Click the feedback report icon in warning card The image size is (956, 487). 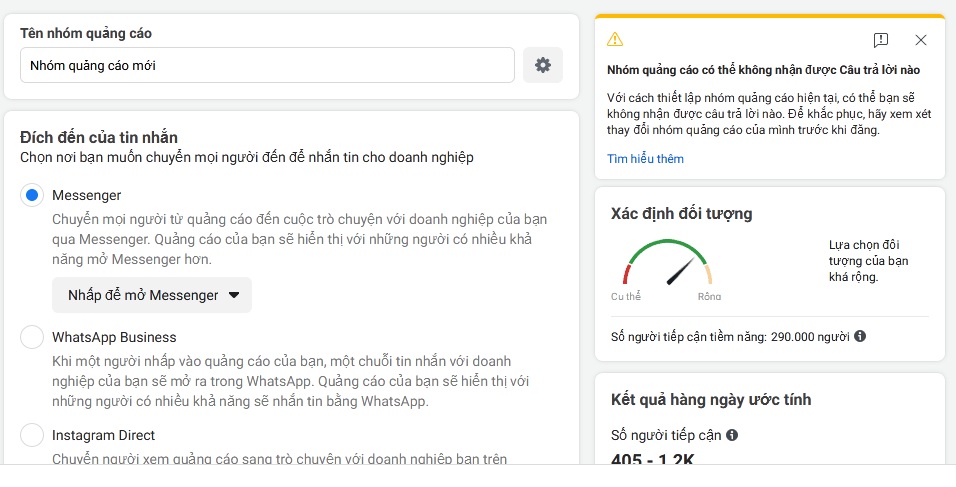(880, 40)
